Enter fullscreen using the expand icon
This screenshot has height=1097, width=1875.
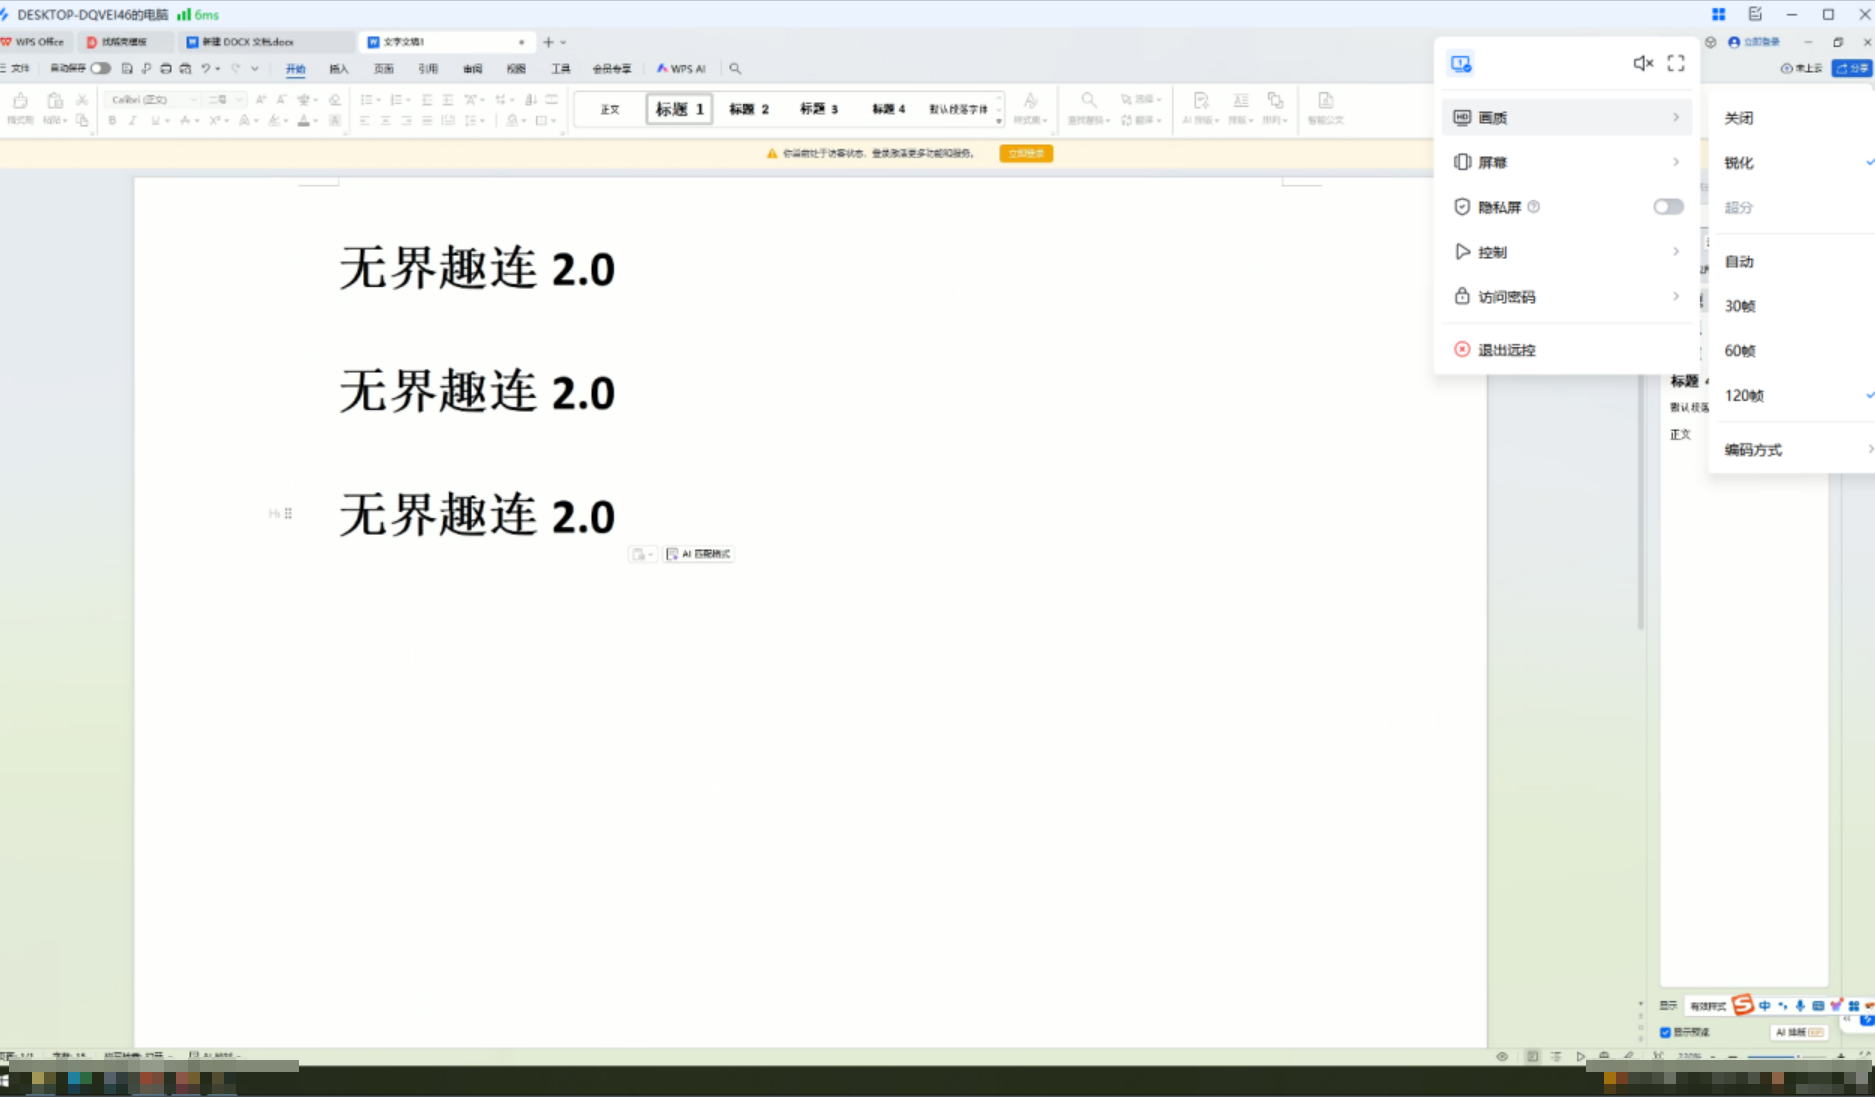pyautogui.click(x=1676, y=63)
